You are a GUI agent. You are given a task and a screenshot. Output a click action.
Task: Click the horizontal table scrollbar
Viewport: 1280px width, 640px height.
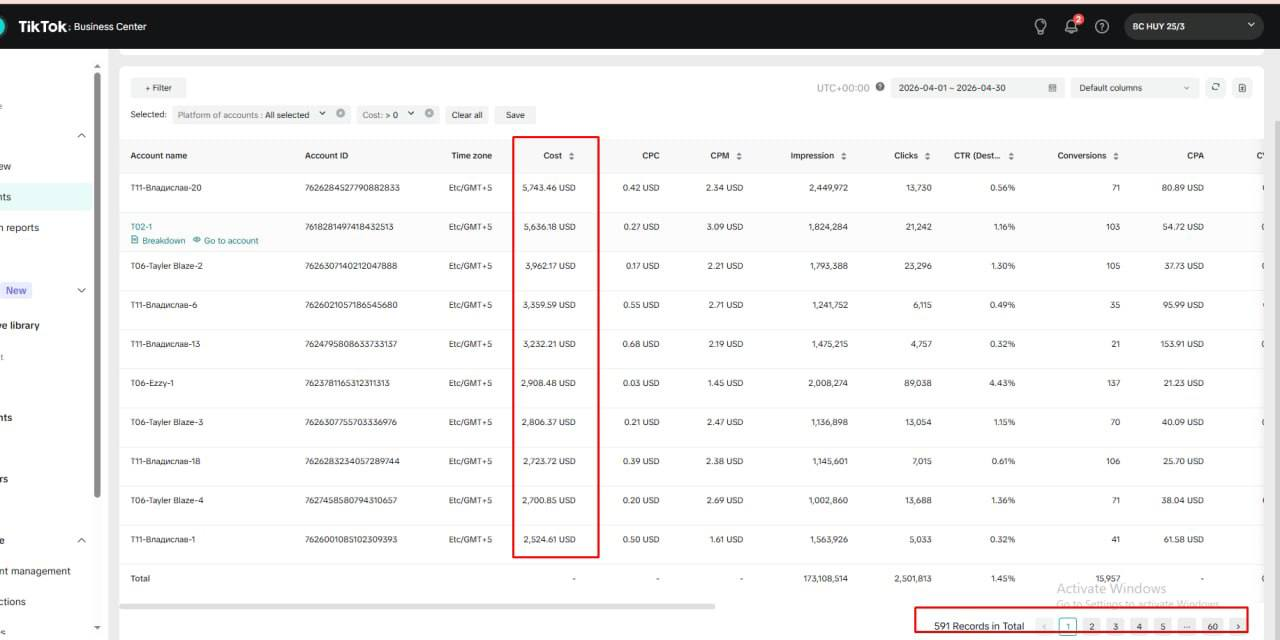click(x=417, y=606)
